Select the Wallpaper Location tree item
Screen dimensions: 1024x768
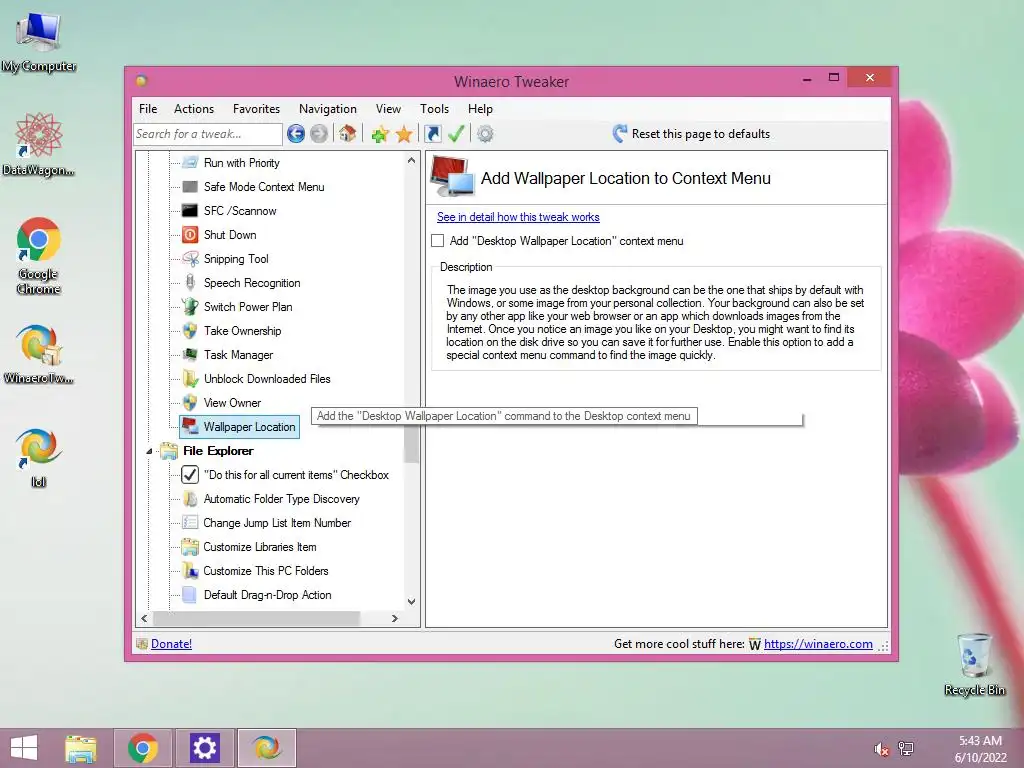240,426
